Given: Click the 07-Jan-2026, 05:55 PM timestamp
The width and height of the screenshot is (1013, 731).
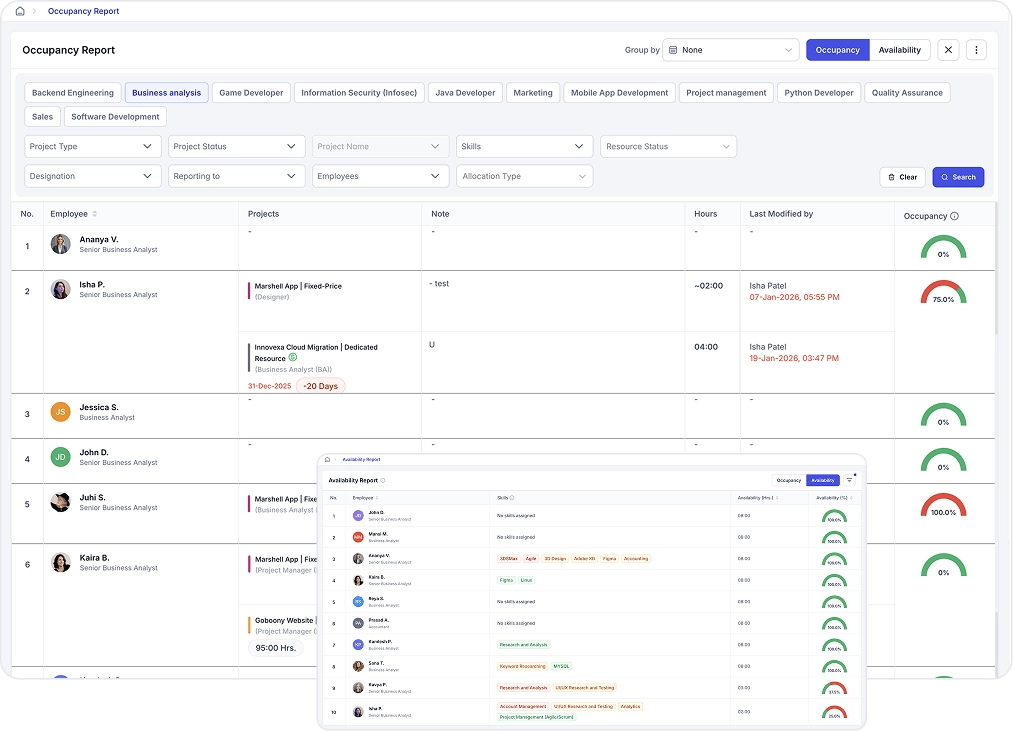Looking at the screenshot, I should [794, 297].
